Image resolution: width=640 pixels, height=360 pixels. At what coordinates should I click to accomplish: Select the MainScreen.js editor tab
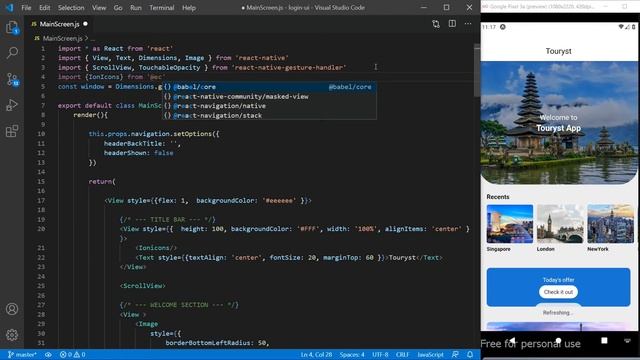click(x=59, y=24)
